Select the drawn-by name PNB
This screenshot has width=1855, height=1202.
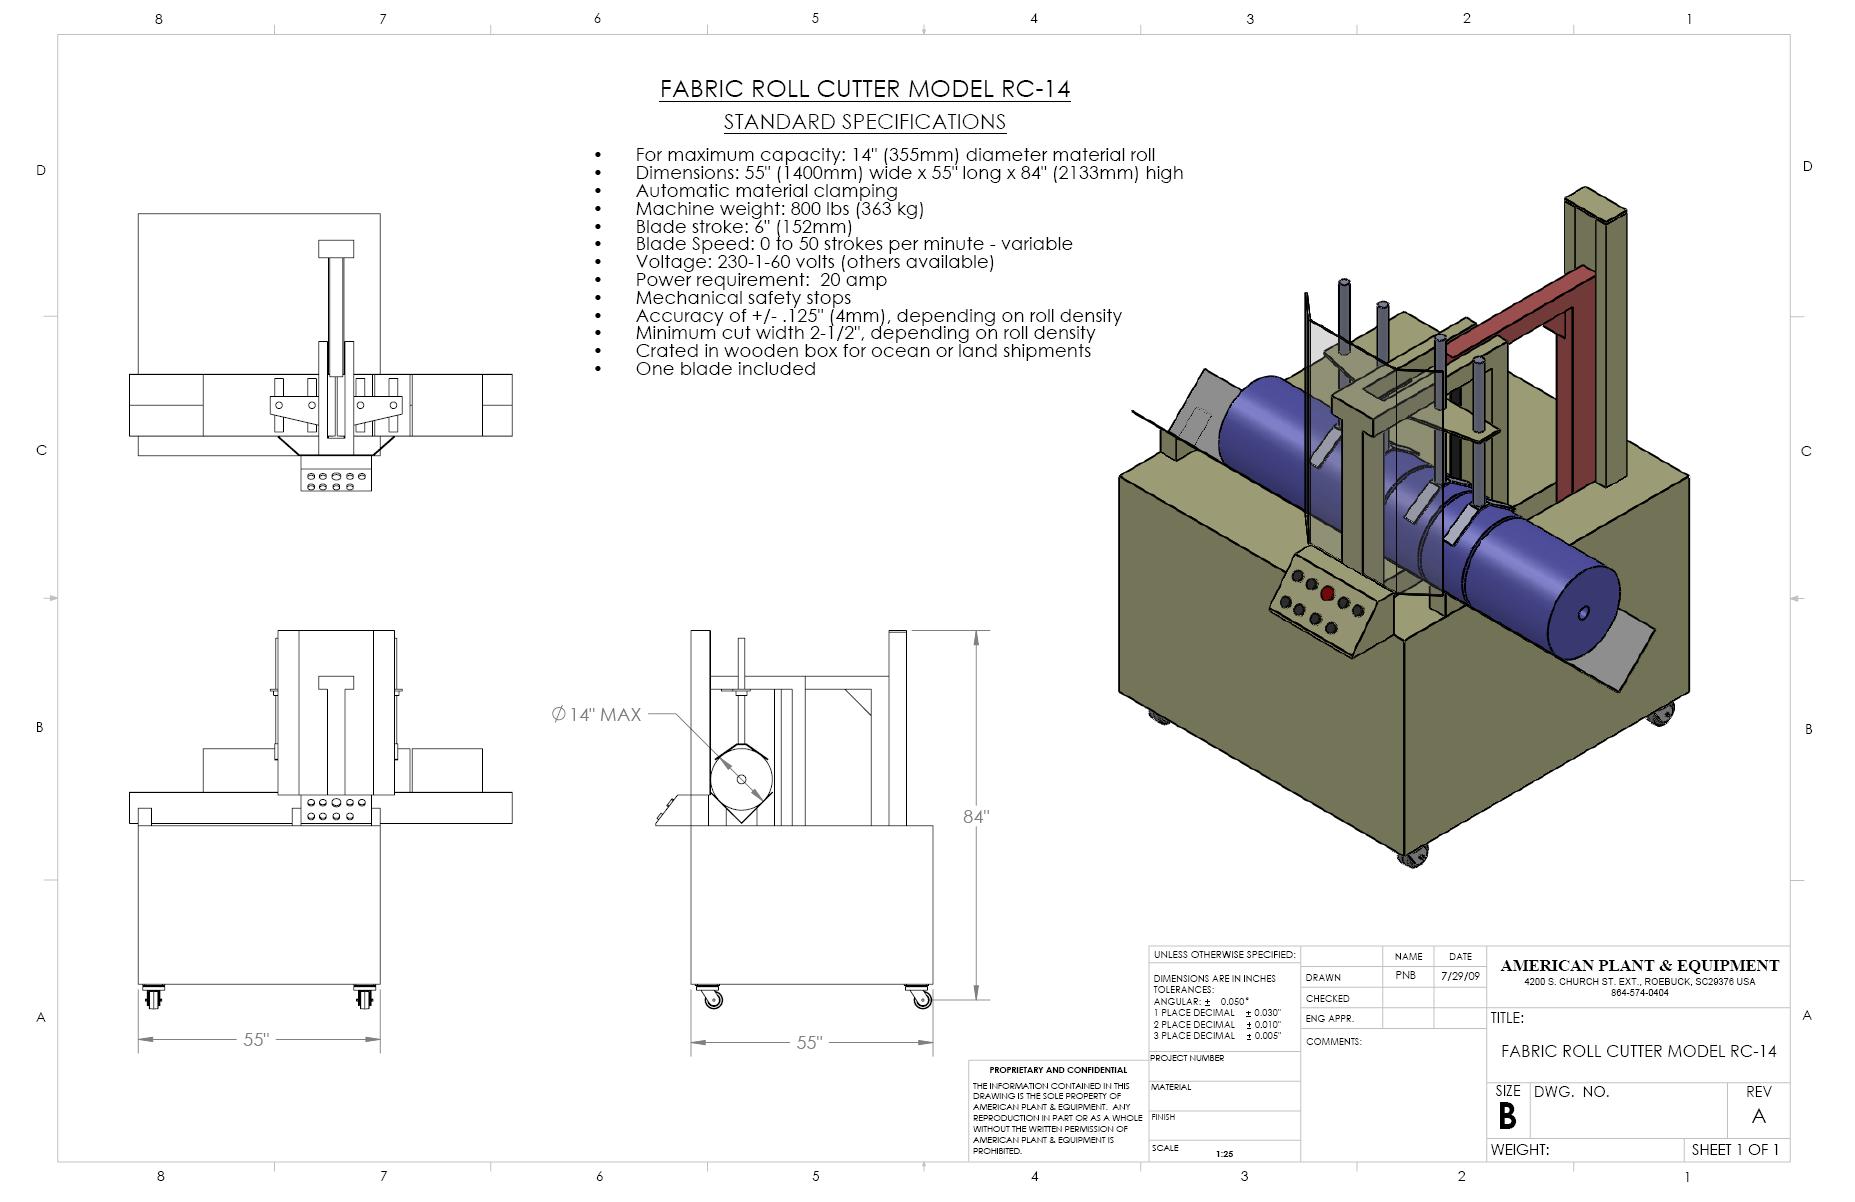(x=1405, y=976)
